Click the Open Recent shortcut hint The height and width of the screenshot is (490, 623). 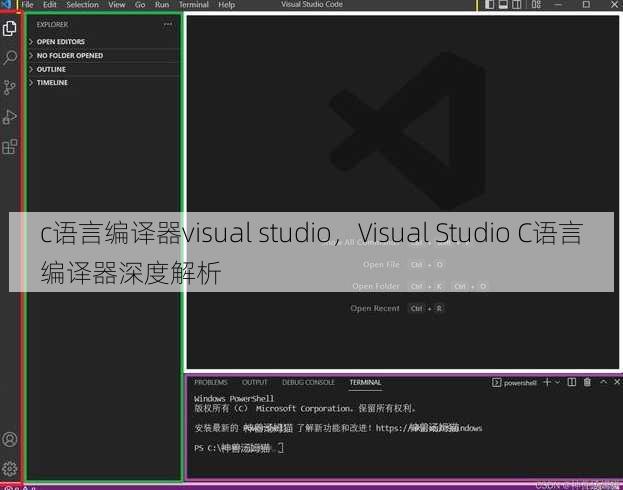[x=397, y=308]
